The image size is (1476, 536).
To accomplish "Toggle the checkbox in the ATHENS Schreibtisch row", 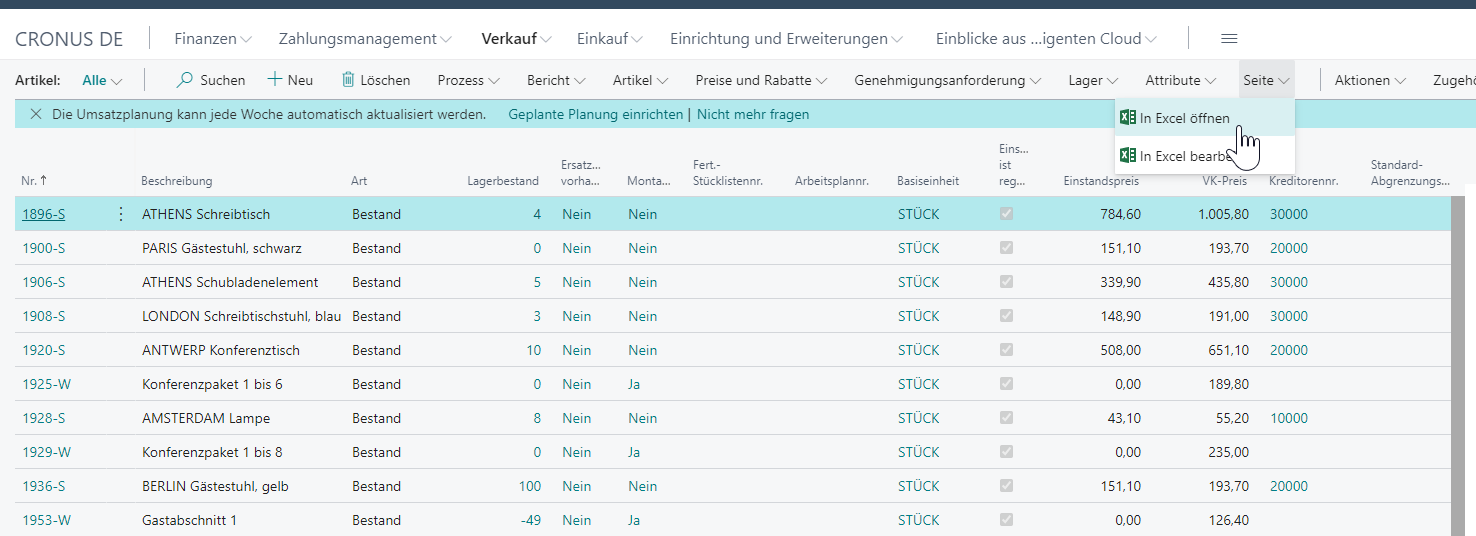I will pyautogui.click(x=1006, y=214).
